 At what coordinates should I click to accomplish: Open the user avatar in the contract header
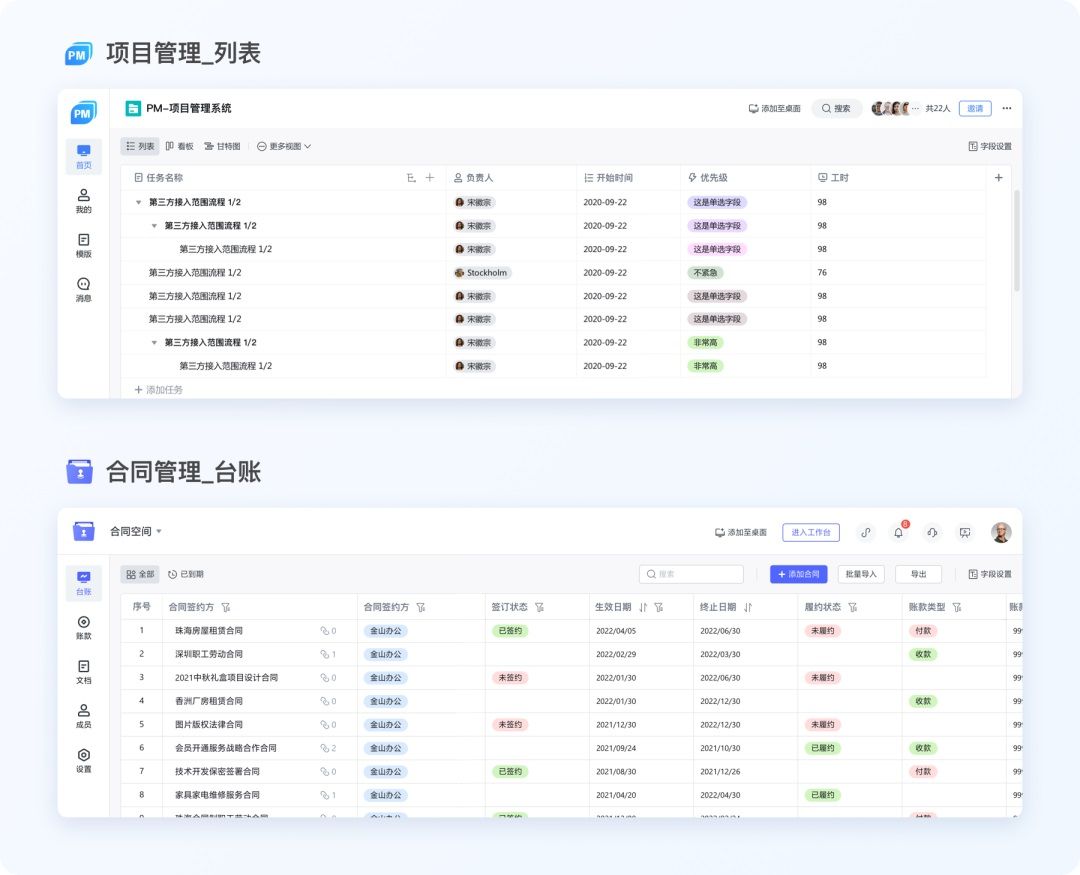tap(1001, 533)
